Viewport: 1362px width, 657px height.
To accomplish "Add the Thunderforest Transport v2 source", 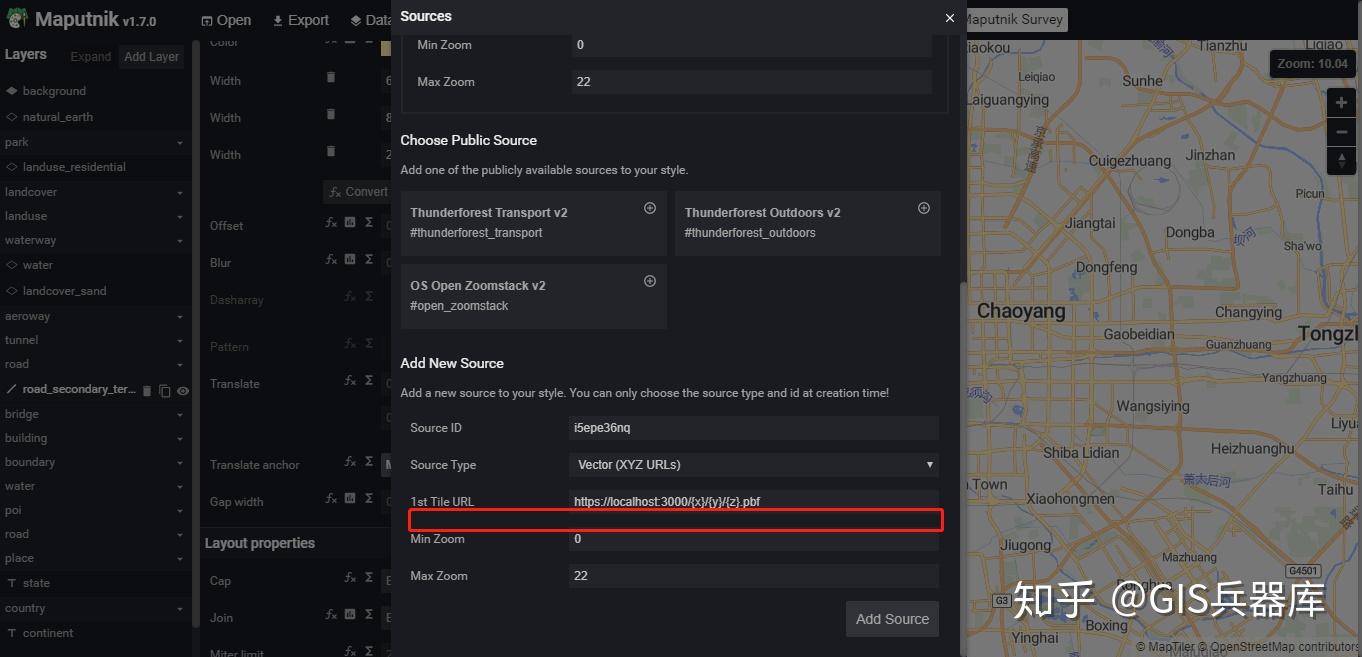I will [x=650, y=209].
